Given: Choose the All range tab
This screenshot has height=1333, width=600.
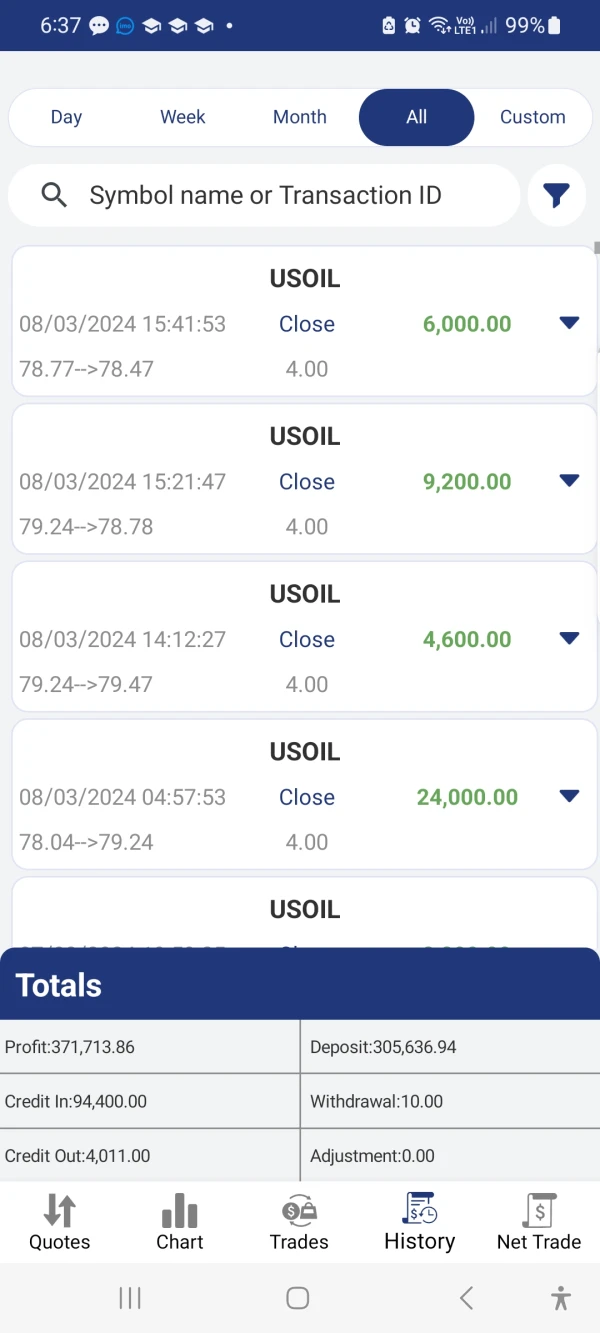Looking at the screenshot, I should (x=416, y=117).
